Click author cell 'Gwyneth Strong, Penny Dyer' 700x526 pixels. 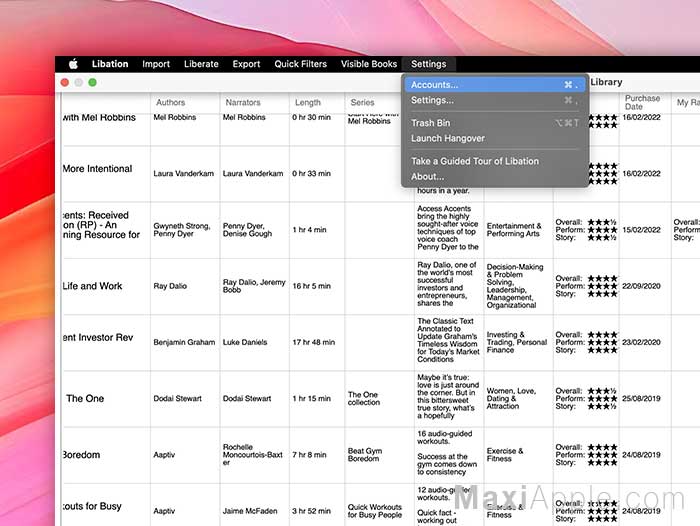[x=185, y=230]
